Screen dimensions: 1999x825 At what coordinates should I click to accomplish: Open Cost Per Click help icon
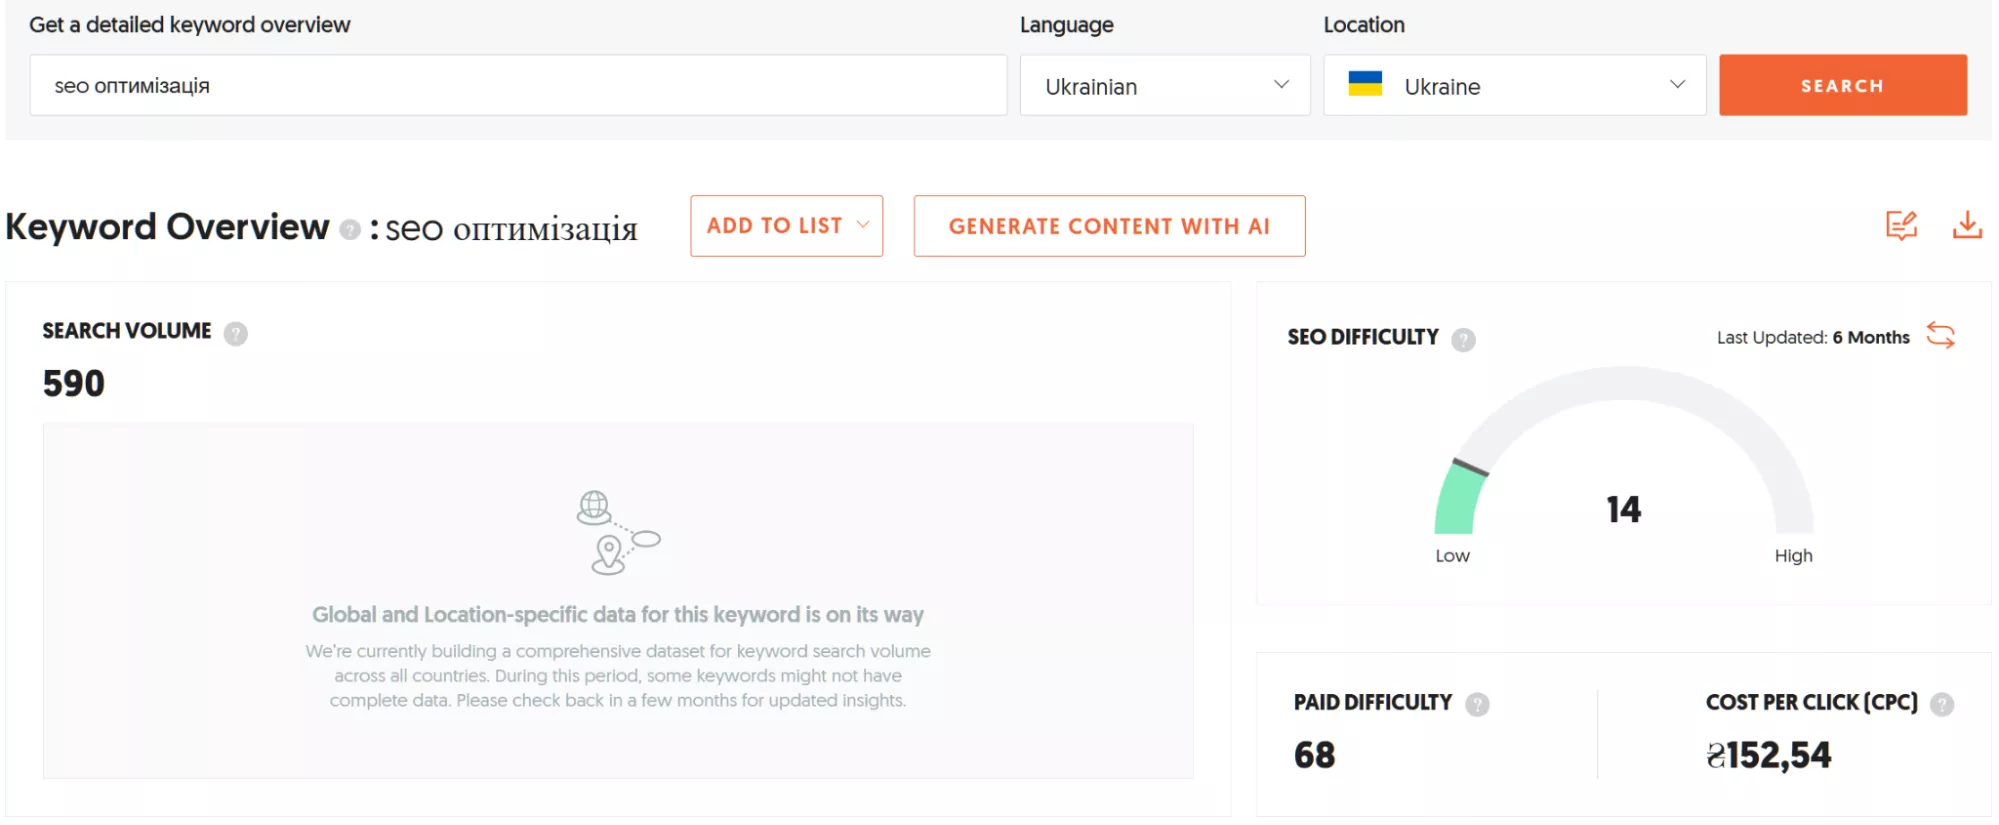tap(1941, 705)
